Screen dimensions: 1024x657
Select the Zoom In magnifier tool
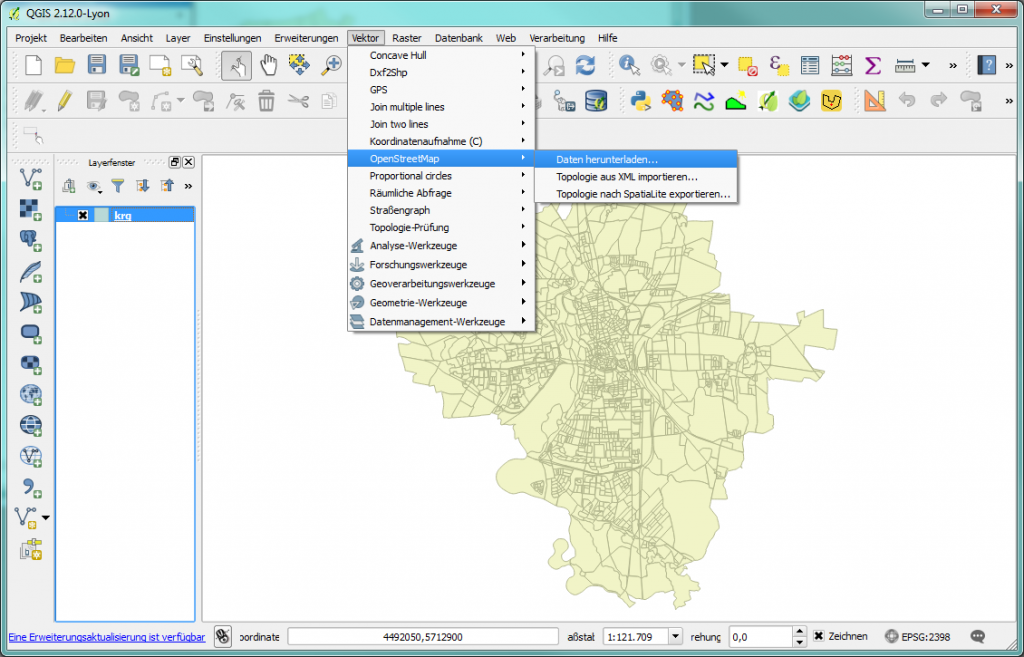[331, 63]
